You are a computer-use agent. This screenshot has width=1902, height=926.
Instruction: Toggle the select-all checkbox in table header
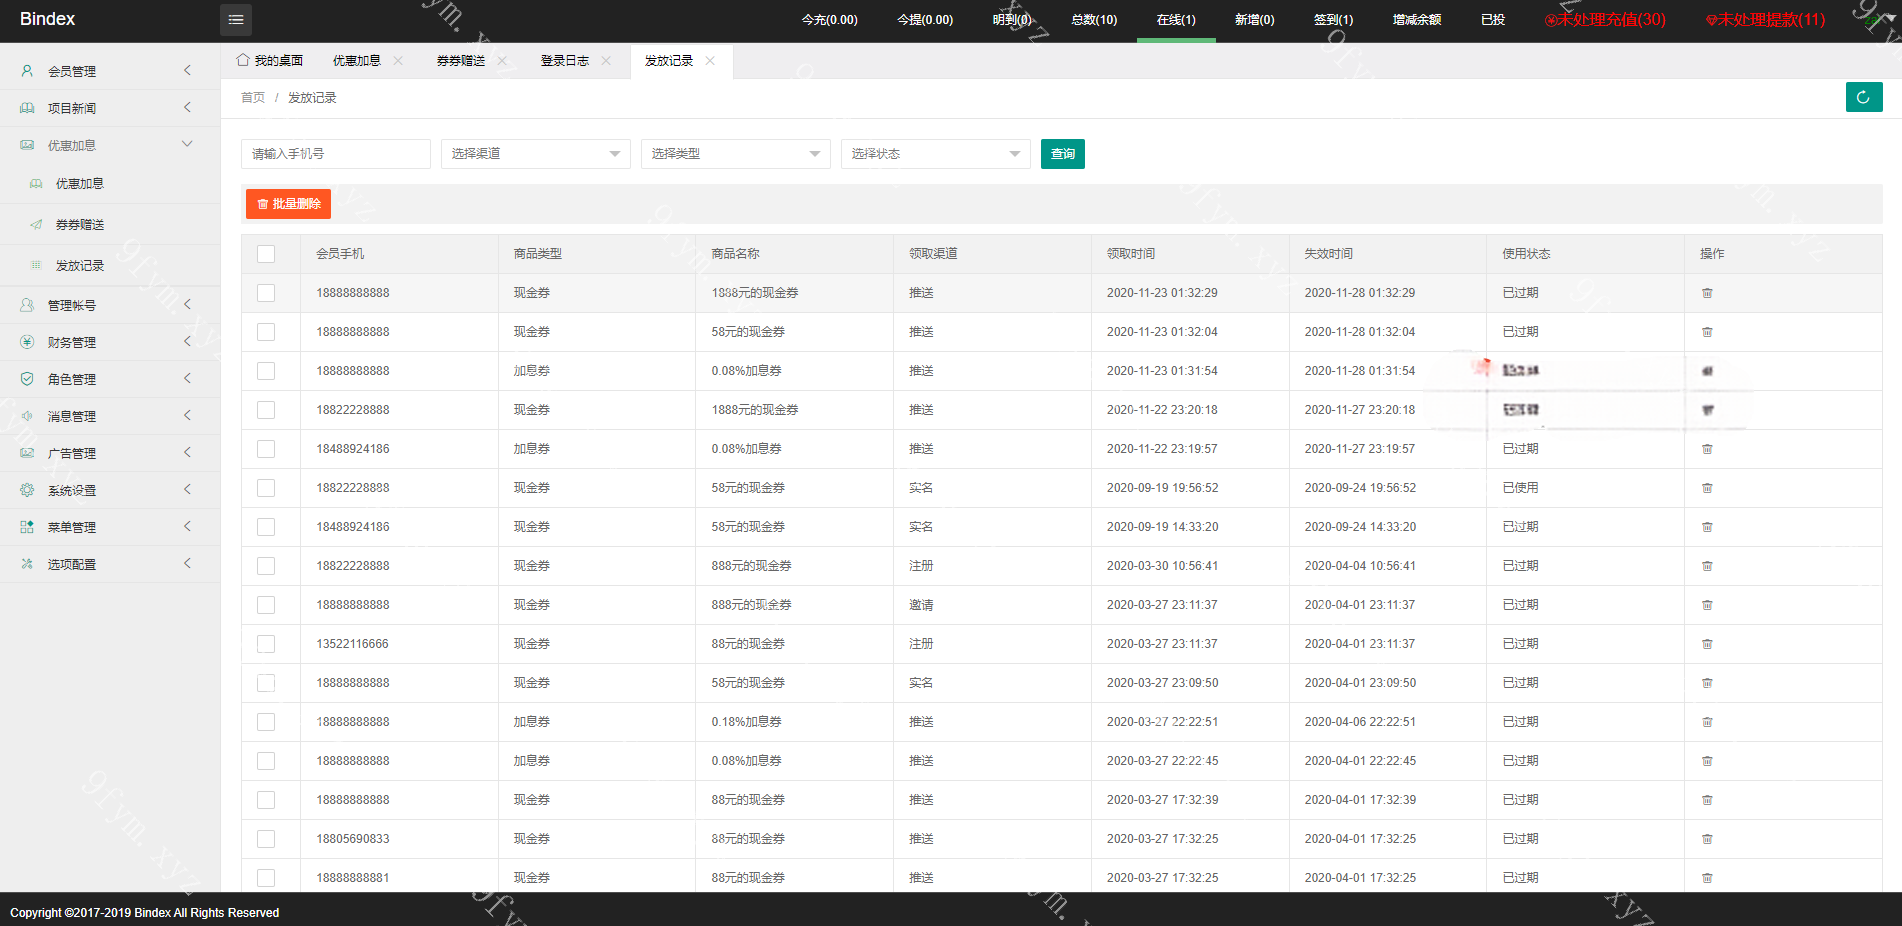tap(266, 254)
